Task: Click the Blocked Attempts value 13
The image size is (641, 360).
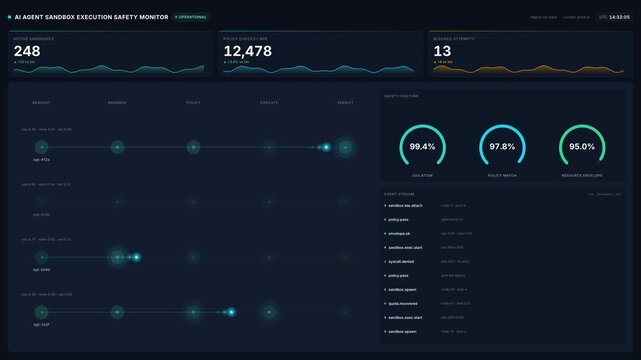Action: 442,51
